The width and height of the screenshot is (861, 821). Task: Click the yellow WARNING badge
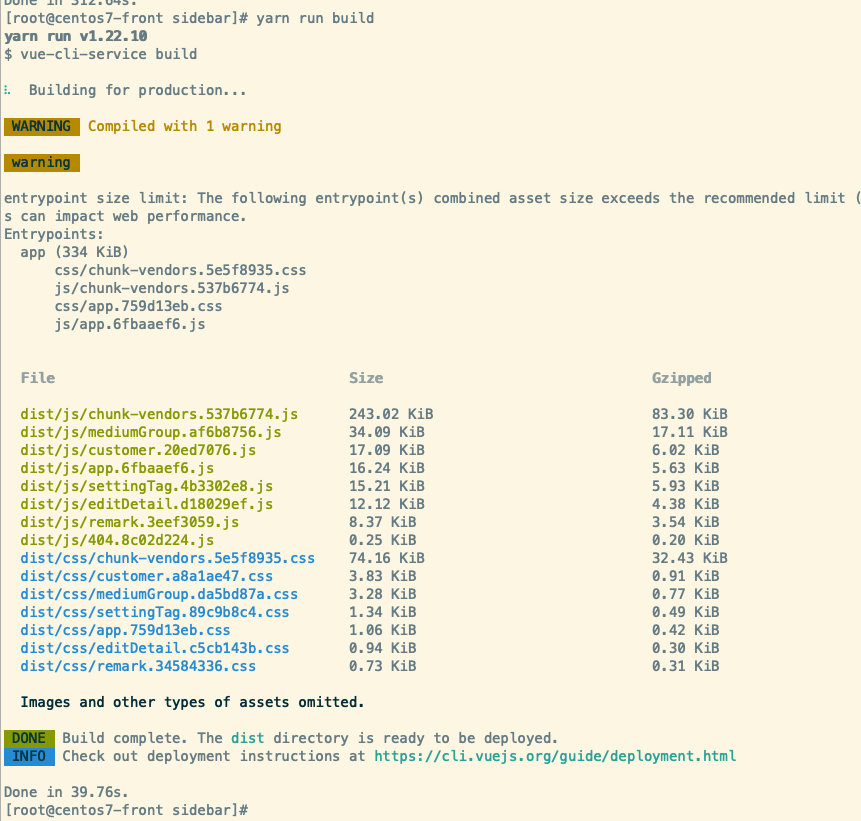coord(41,126)
